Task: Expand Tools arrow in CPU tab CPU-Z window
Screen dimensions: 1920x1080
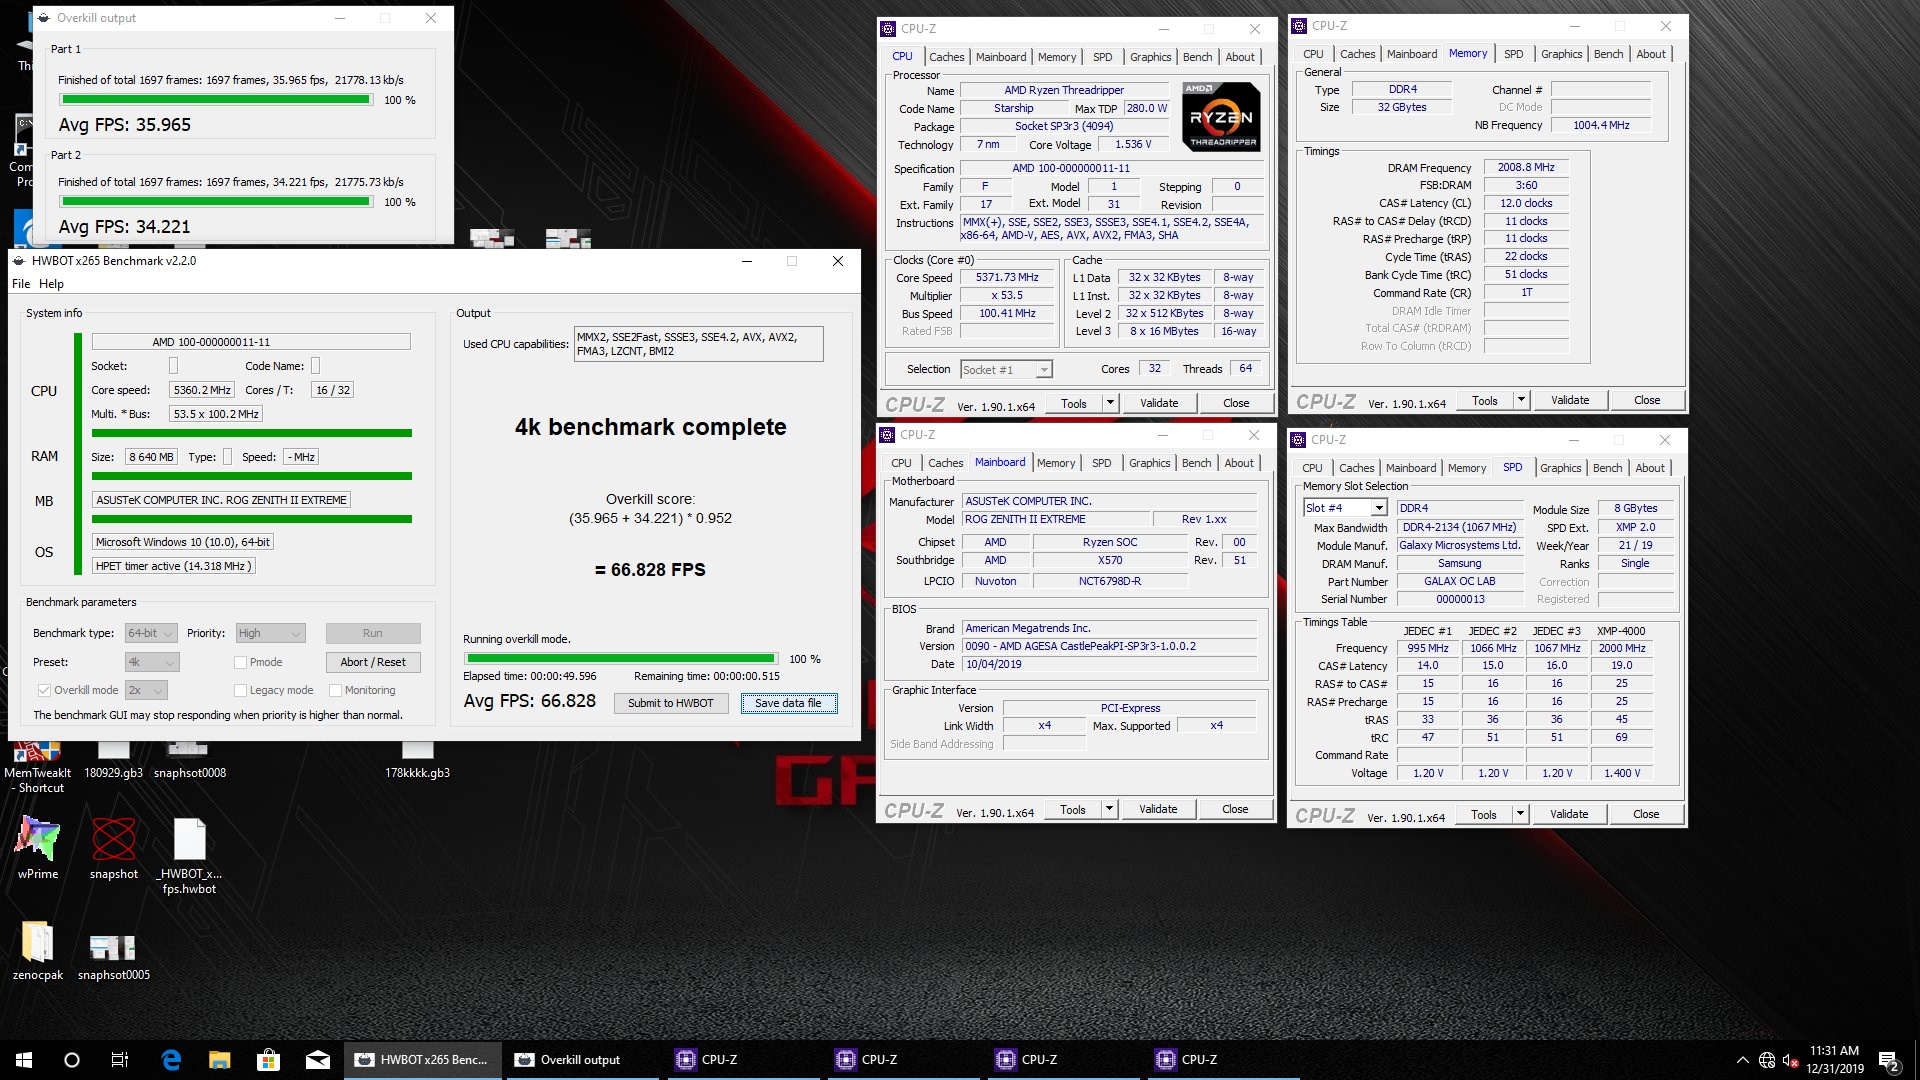Action: pyautogui.click(x=1109, y=403)
